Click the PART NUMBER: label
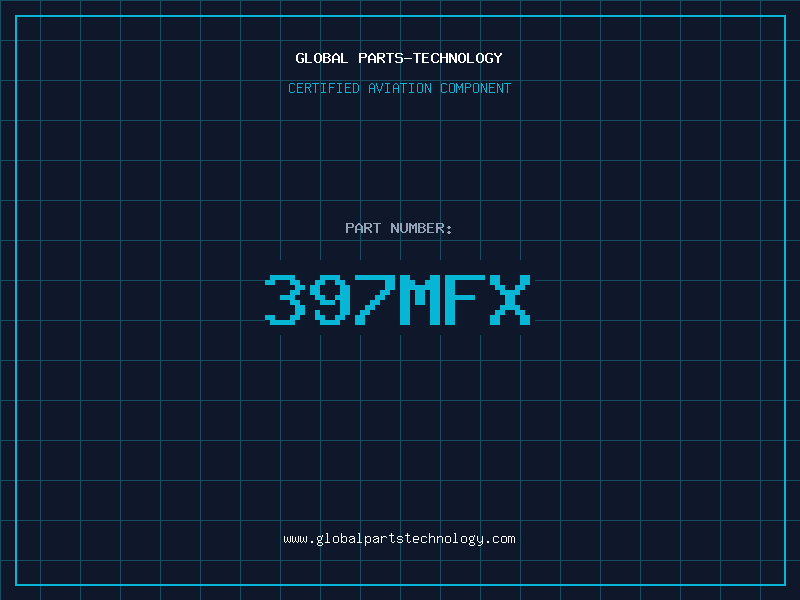Viewport: 800px width, 600px height. [398, 228]
